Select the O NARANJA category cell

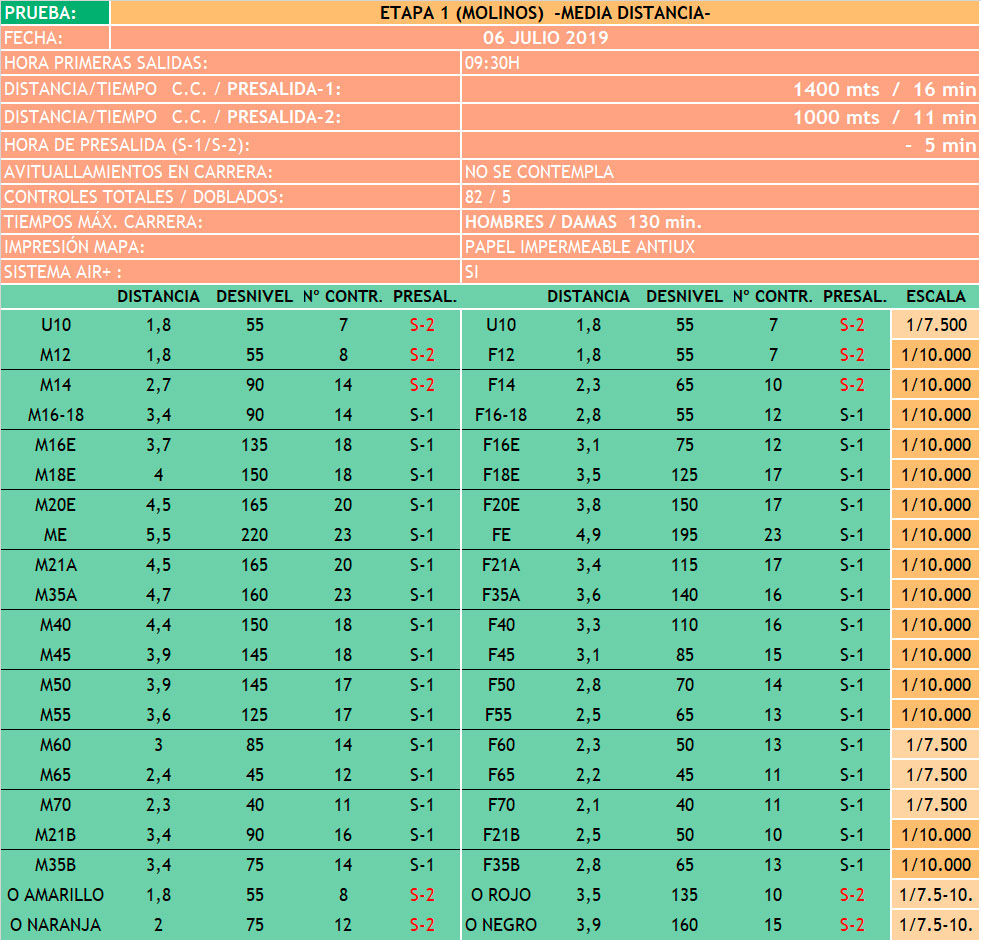(x=56, y=925)
